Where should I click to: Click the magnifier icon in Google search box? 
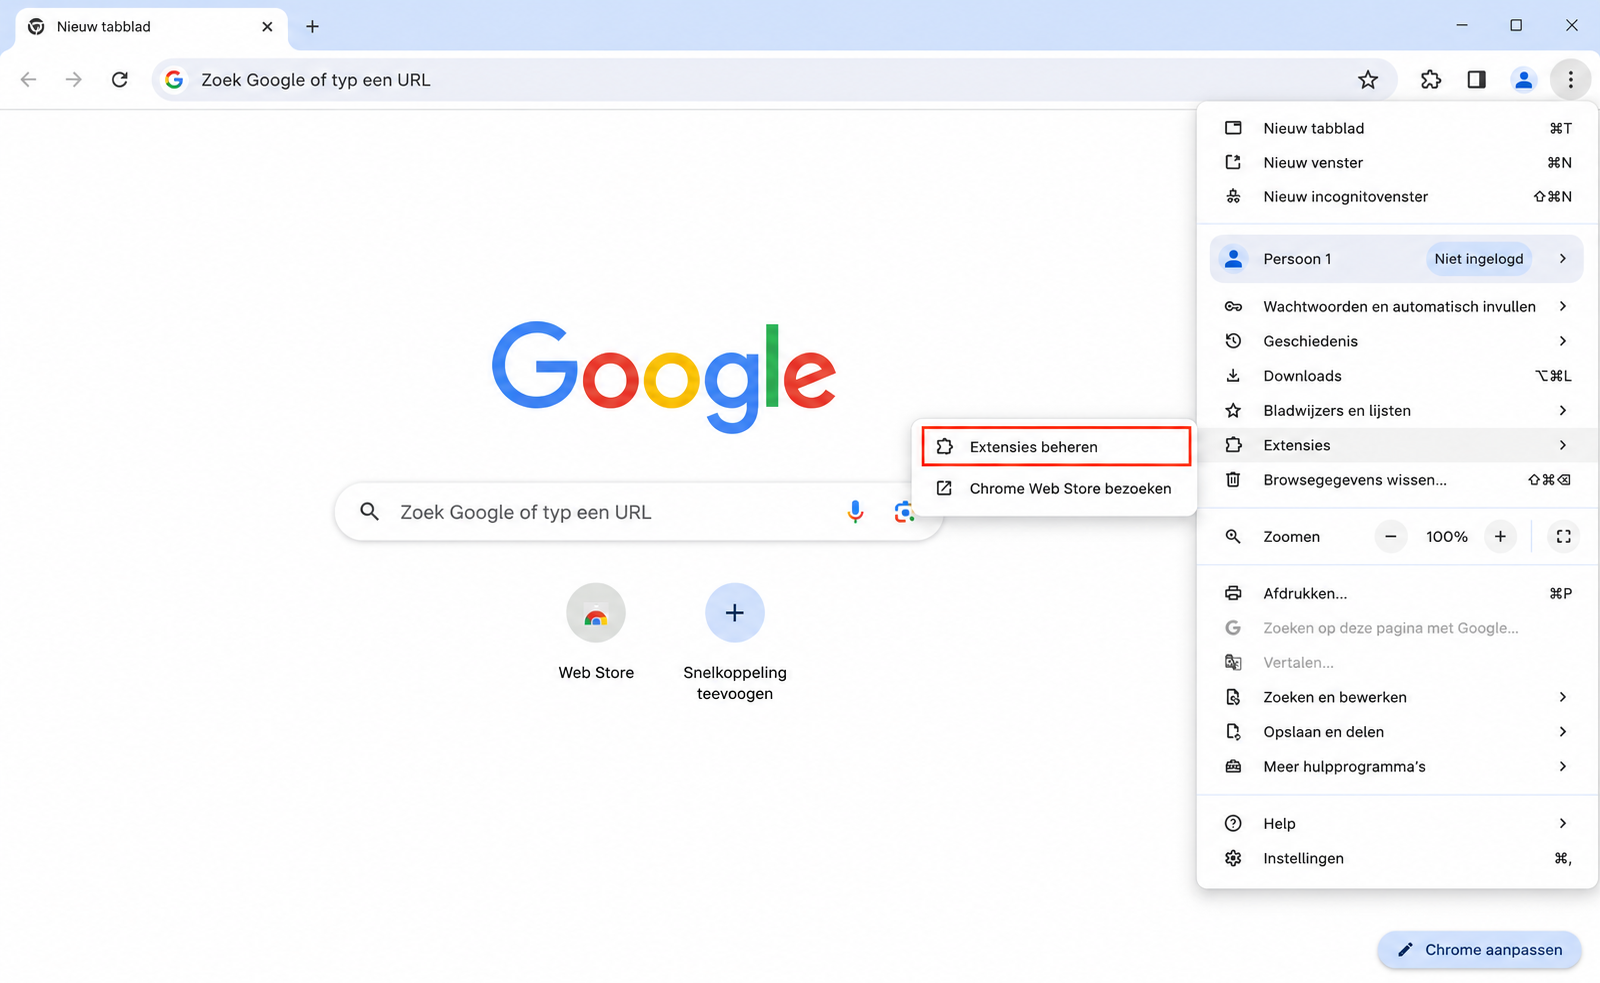tap(369, 512)
